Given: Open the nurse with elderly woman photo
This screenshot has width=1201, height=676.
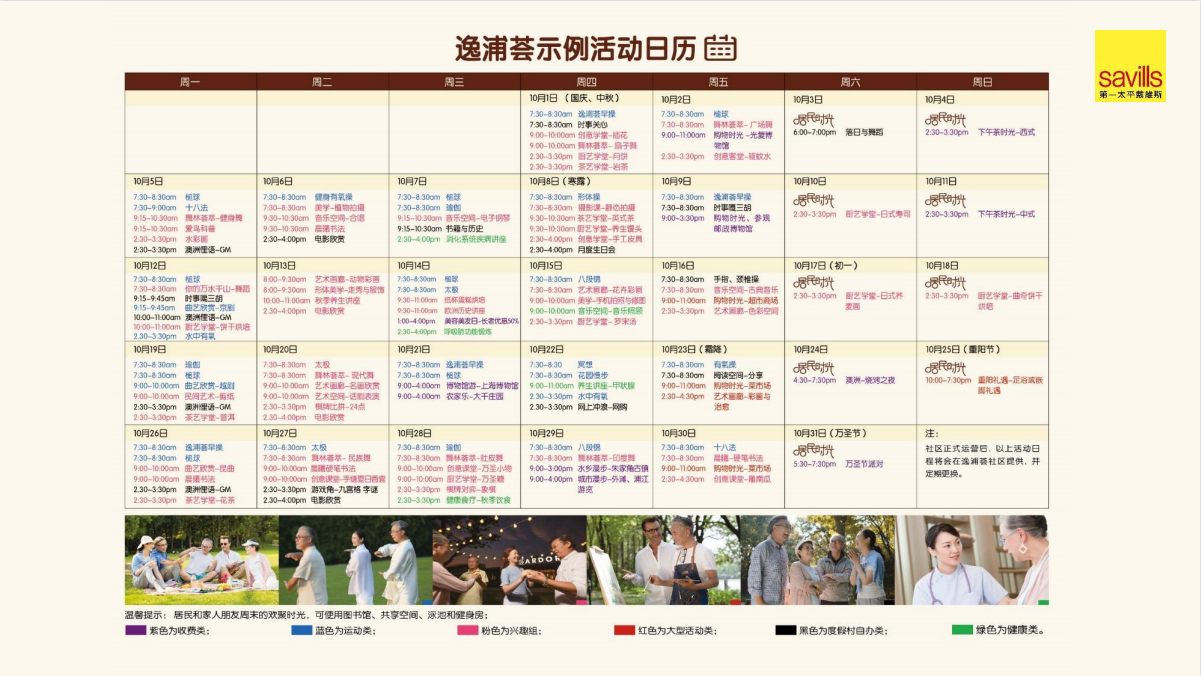Looking at the screenshot, I should tap(971, 560).
